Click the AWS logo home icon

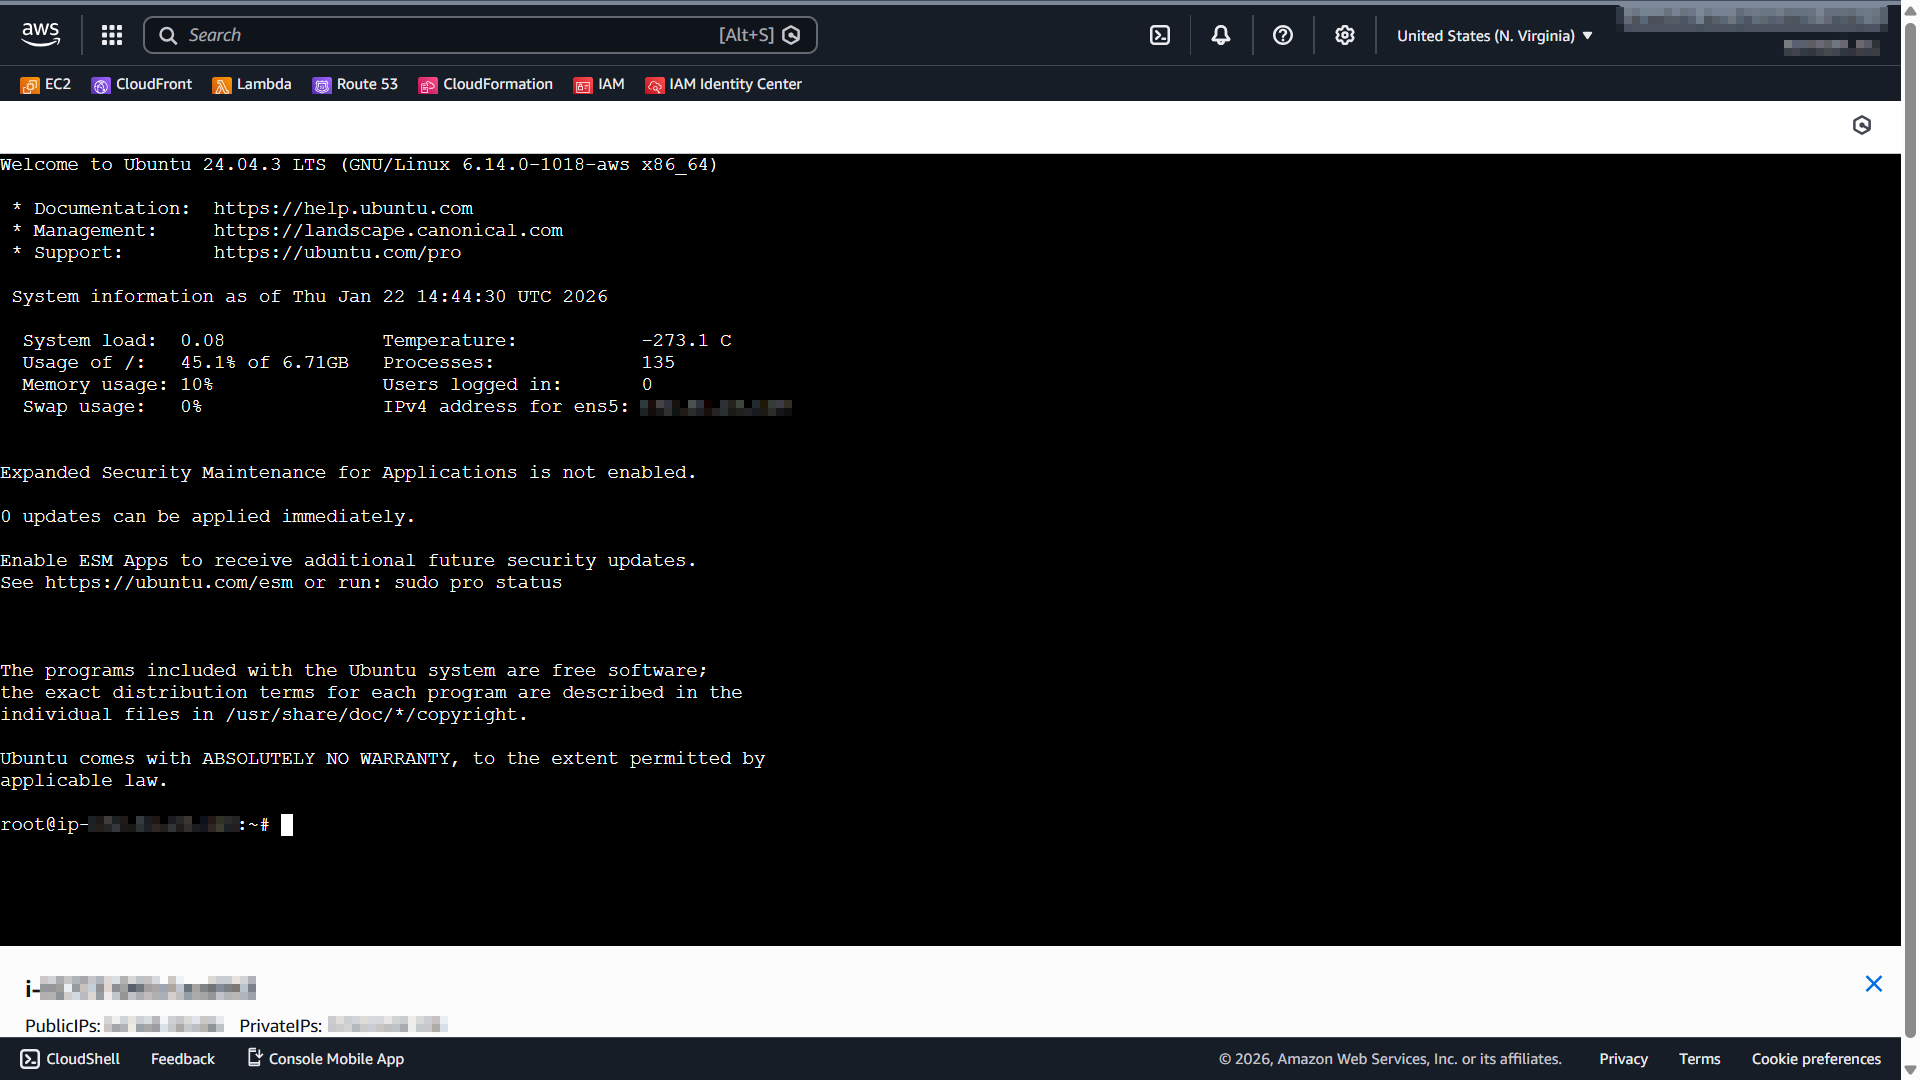coord(40,35)
